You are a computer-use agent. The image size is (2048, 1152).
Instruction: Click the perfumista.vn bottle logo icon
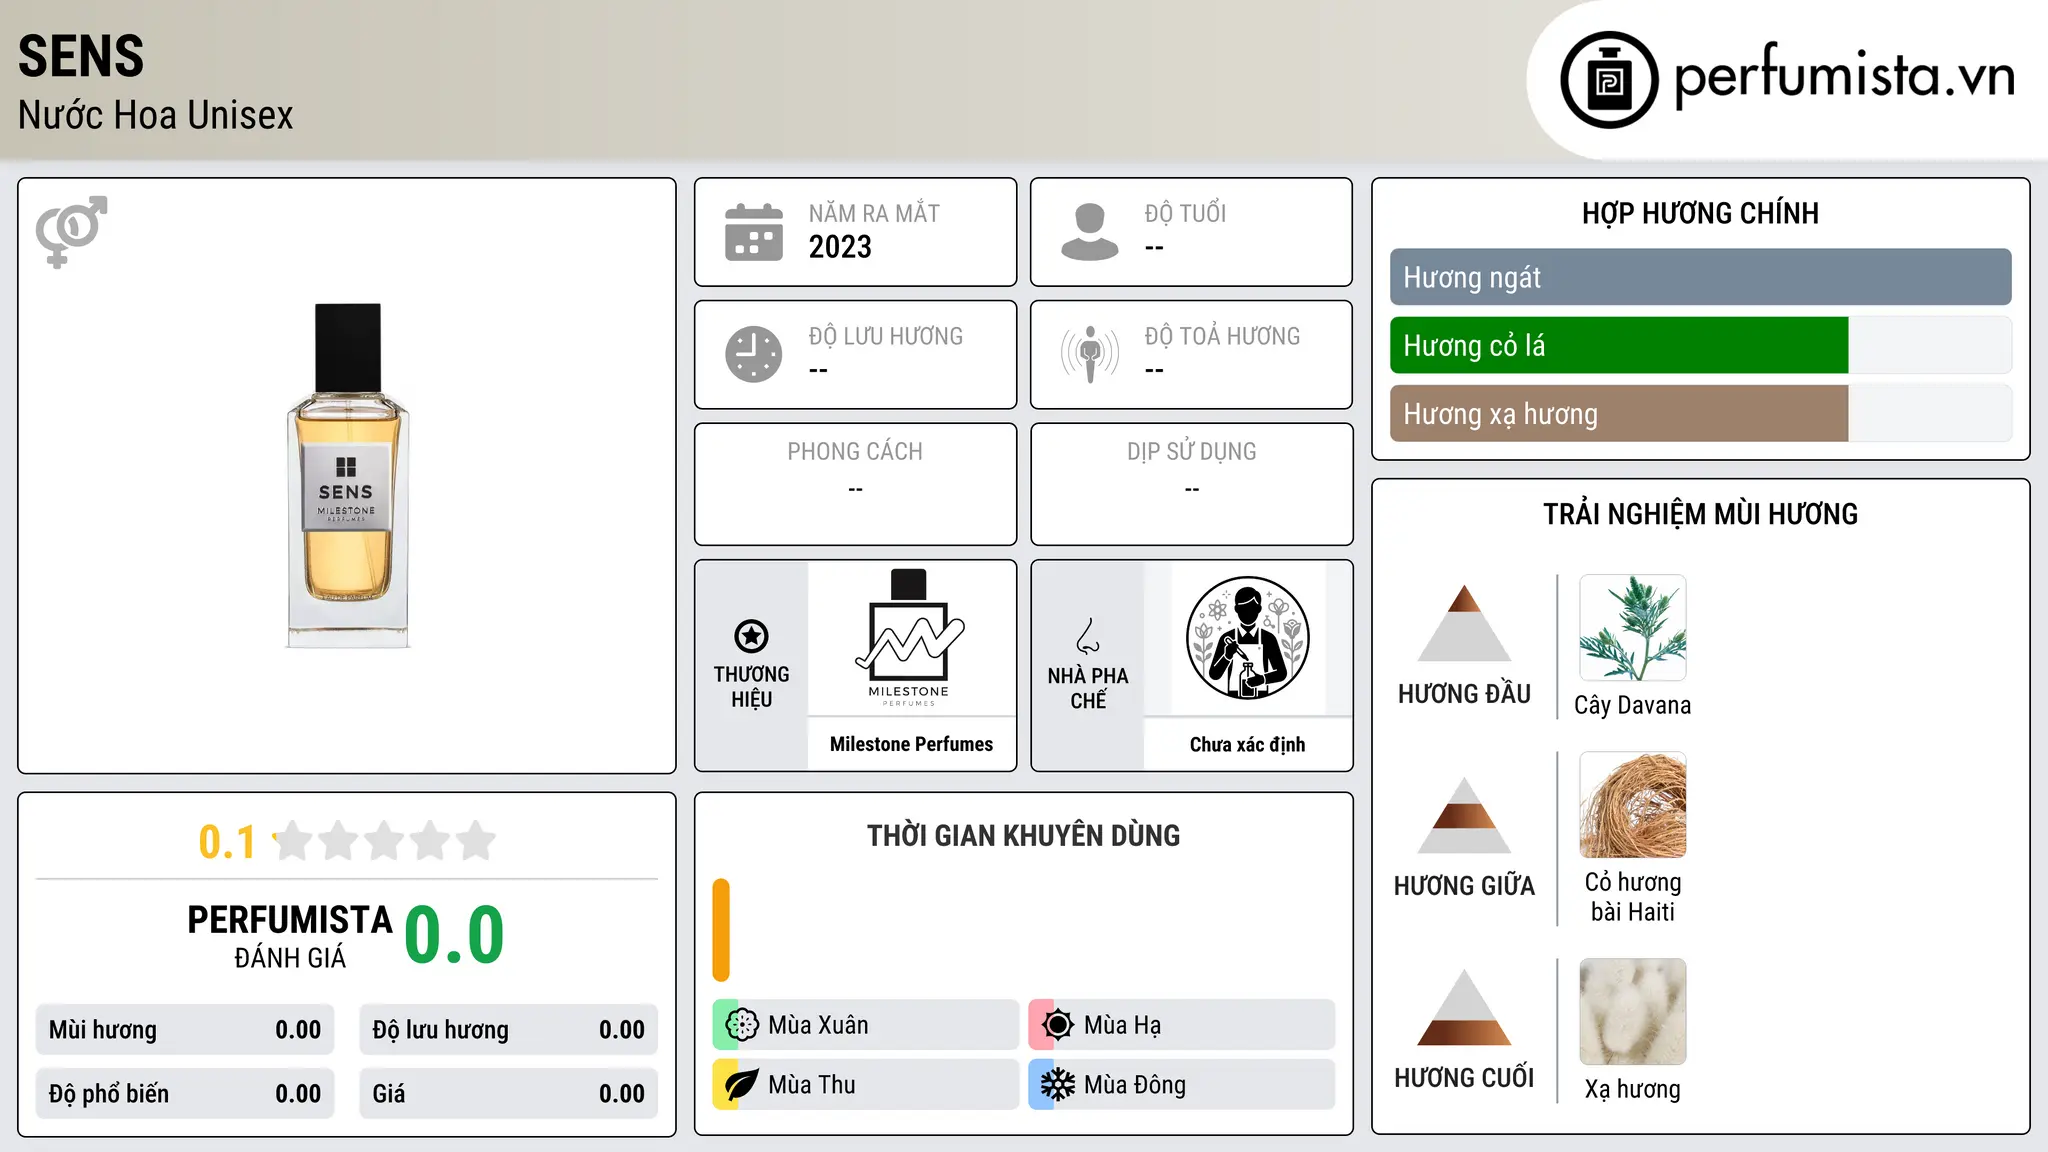[x=1609, y=79]
